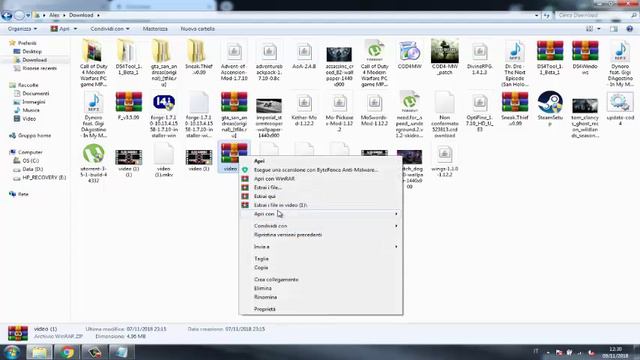
Task: Click the Masterizza toolbar button
Action: pyautogui.click(x=155, y=29)
